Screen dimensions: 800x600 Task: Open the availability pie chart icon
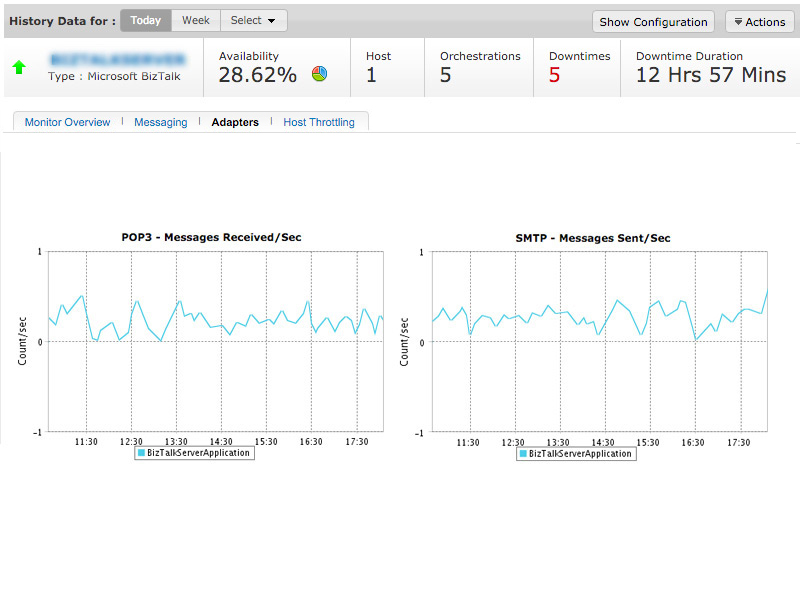pyautogui.click(x=319, y=74)
